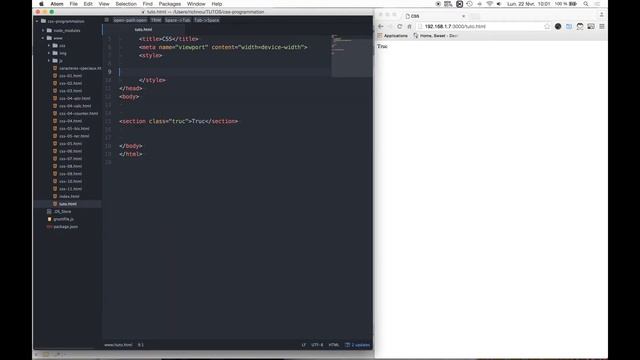The width and height of the screenshot is (640, 360).
Task: Collapse the www folder
Action: 43,38
